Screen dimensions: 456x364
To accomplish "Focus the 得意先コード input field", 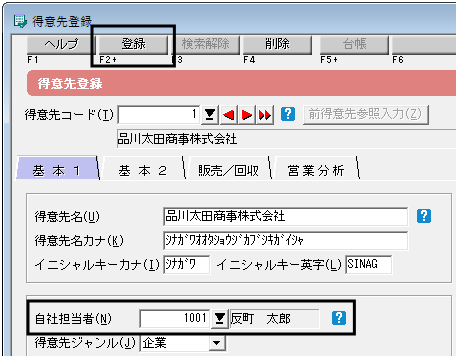I will coord(159,115).
